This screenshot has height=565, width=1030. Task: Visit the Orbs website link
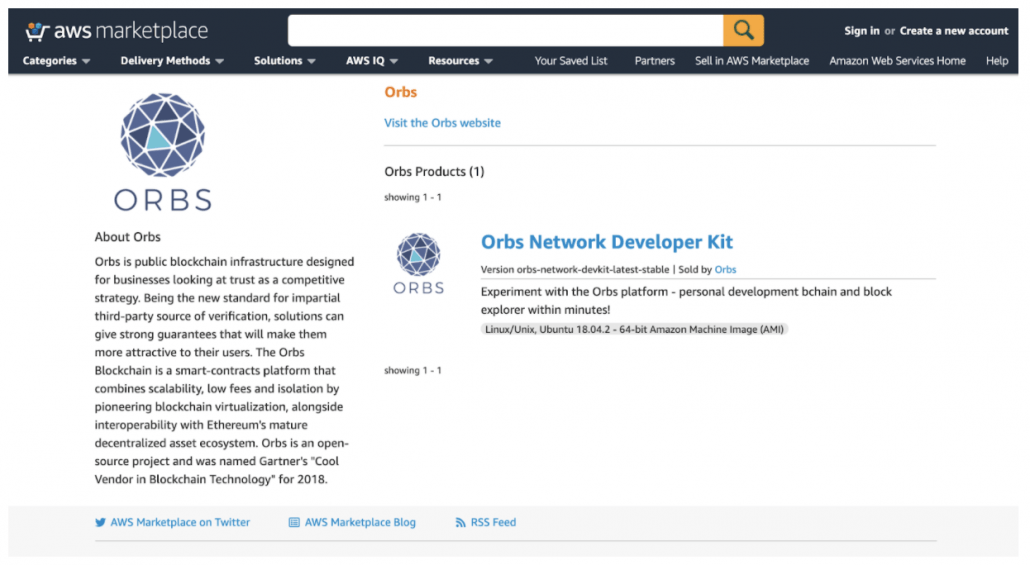pos(442,123)
